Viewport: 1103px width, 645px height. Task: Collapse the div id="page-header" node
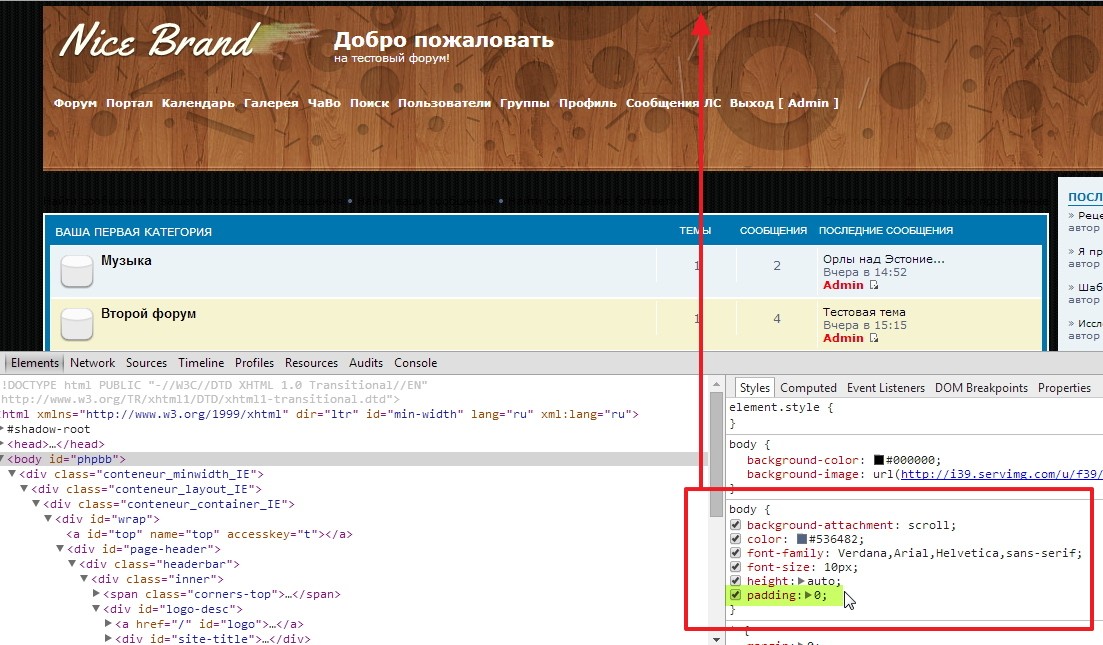(60, 549)
